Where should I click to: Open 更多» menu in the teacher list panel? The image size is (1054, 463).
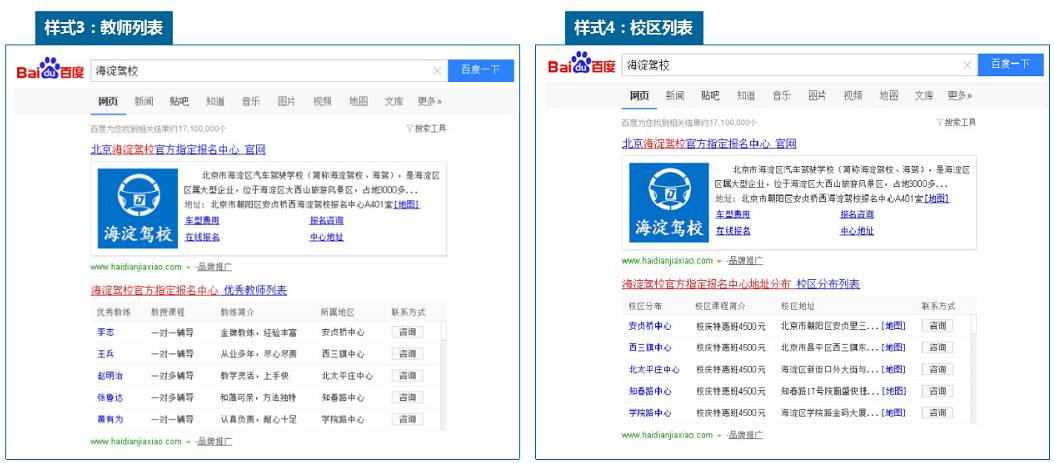click(x=430, y=101)
